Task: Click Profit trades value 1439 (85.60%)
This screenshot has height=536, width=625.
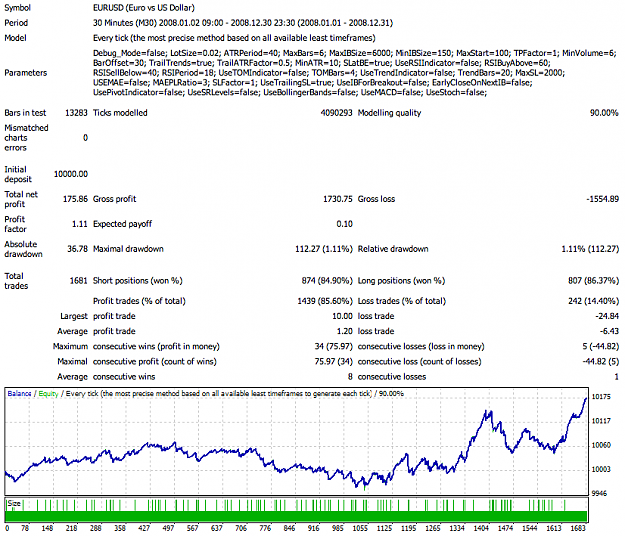Action: coord(325,301)
